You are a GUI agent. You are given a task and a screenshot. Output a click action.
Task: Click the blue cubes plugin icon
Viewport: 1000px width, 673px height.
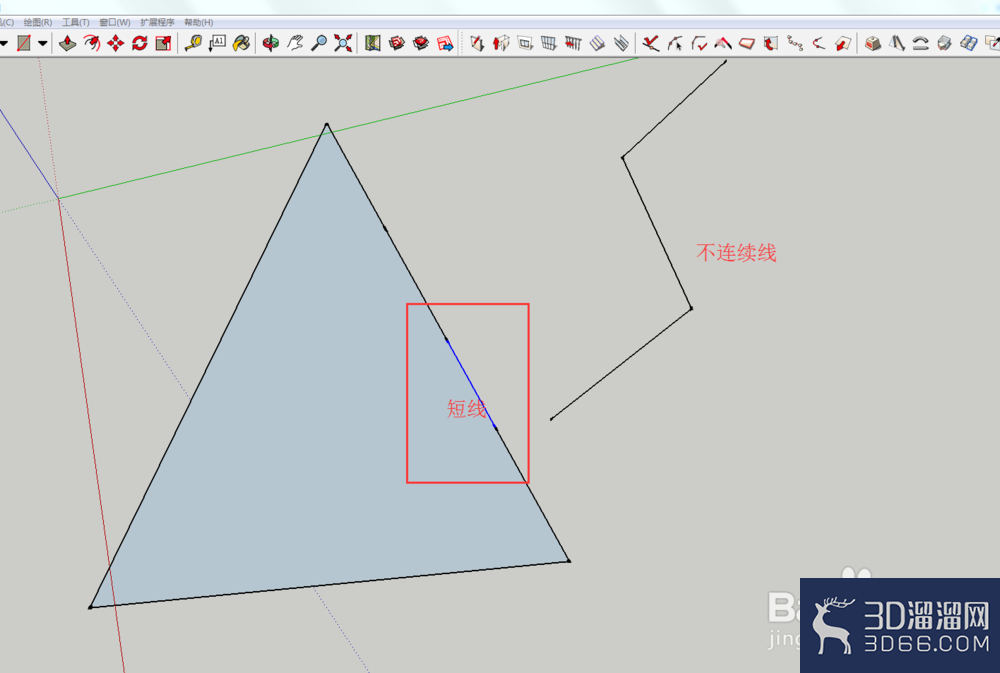pyautogui.click(x=969, y=43)
